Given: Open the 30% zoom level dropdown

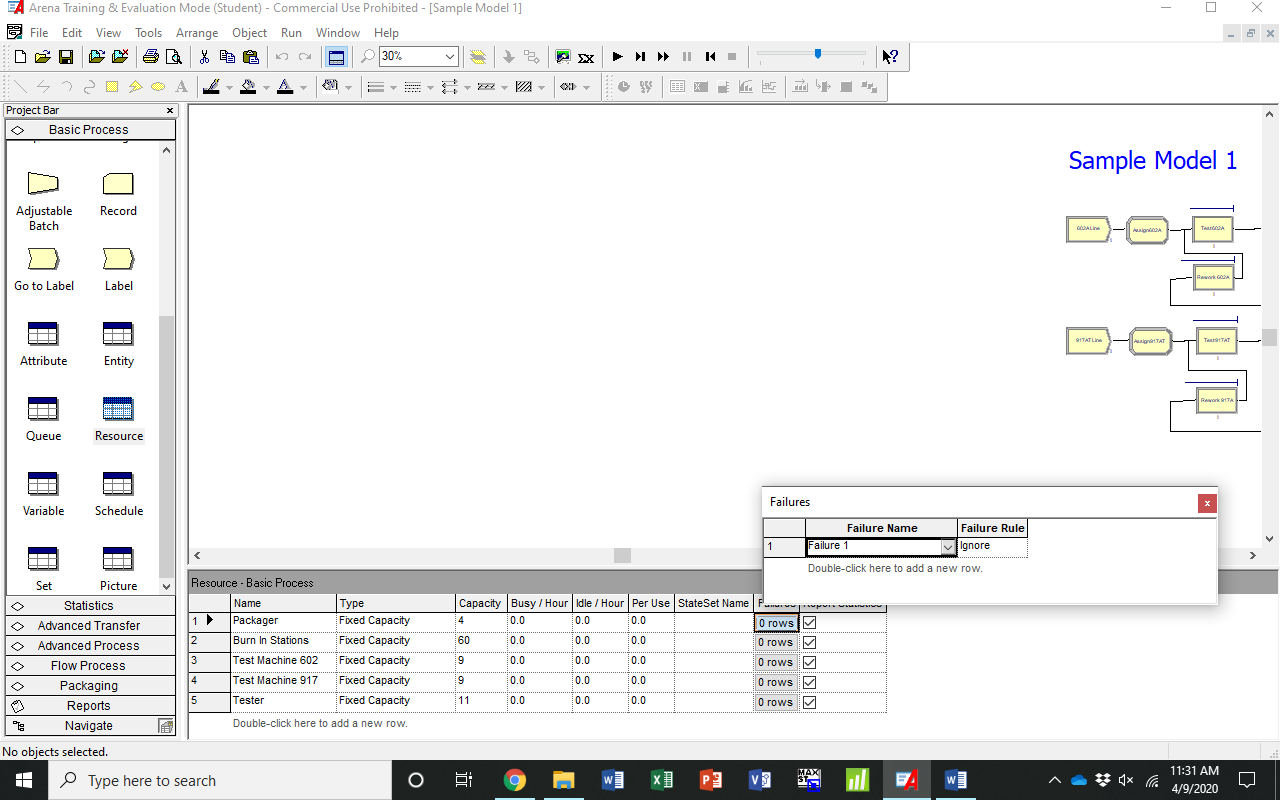Looking at the screenshot, I should (x=450, y=57).
